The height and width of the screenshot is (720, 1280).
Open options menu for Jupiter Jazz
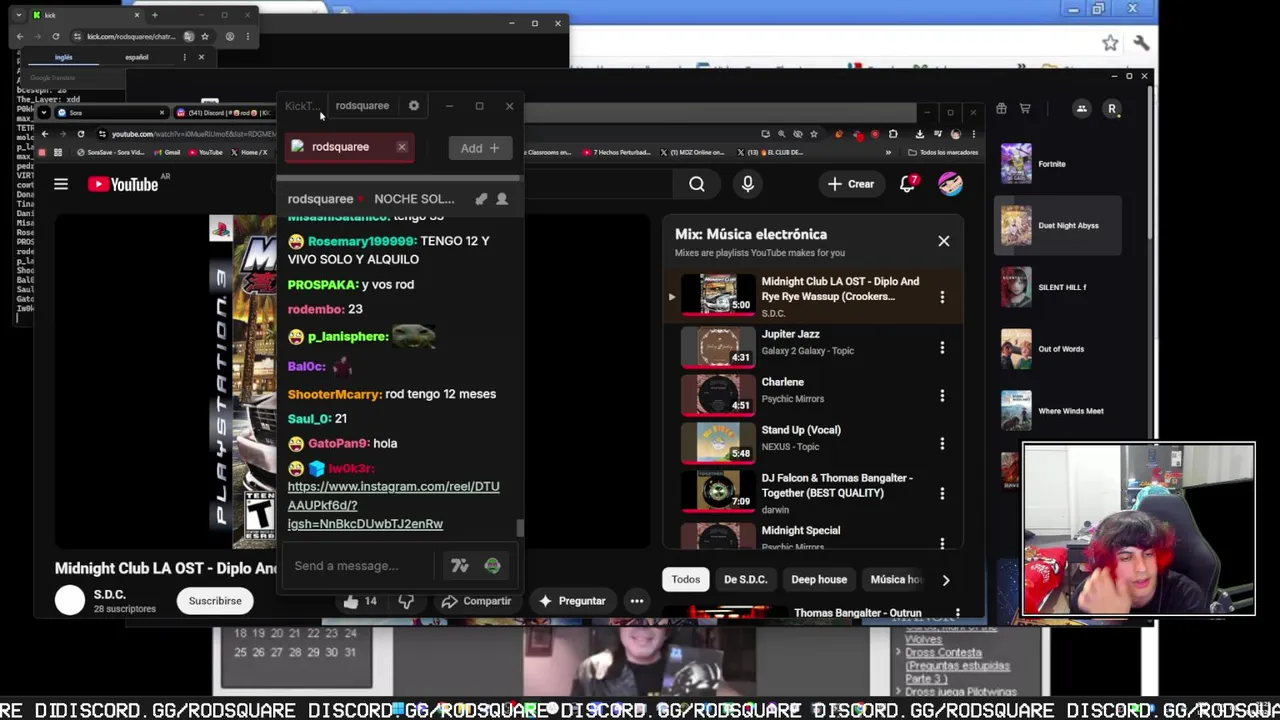click(x=942, y=348)
